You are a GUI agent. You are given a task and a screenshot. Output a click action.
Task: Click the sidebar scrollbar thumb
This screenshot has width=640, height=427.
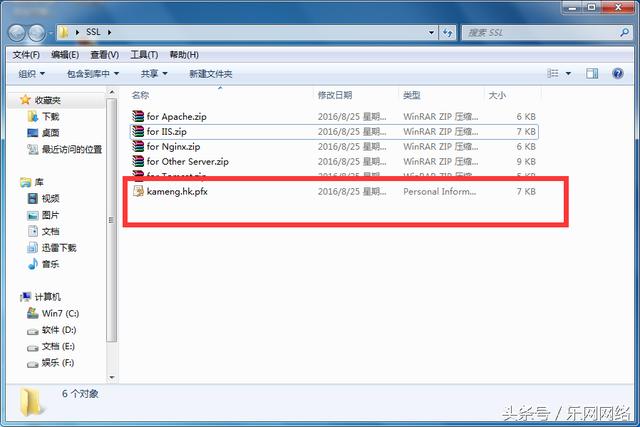[112, 220]
